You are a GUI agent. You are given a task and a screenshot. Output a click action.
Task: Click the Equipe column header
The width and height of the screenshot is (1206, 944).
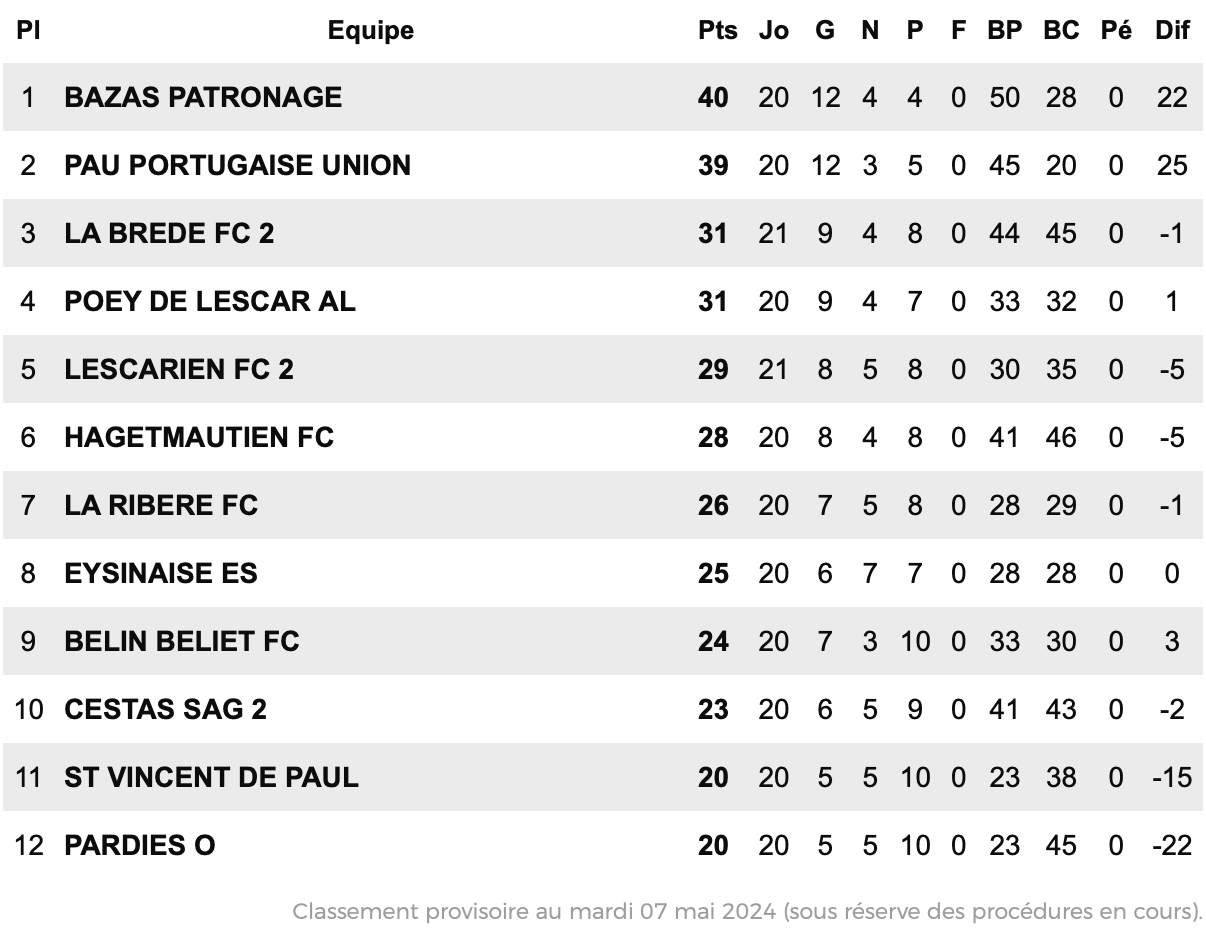(x=371, y=31)
